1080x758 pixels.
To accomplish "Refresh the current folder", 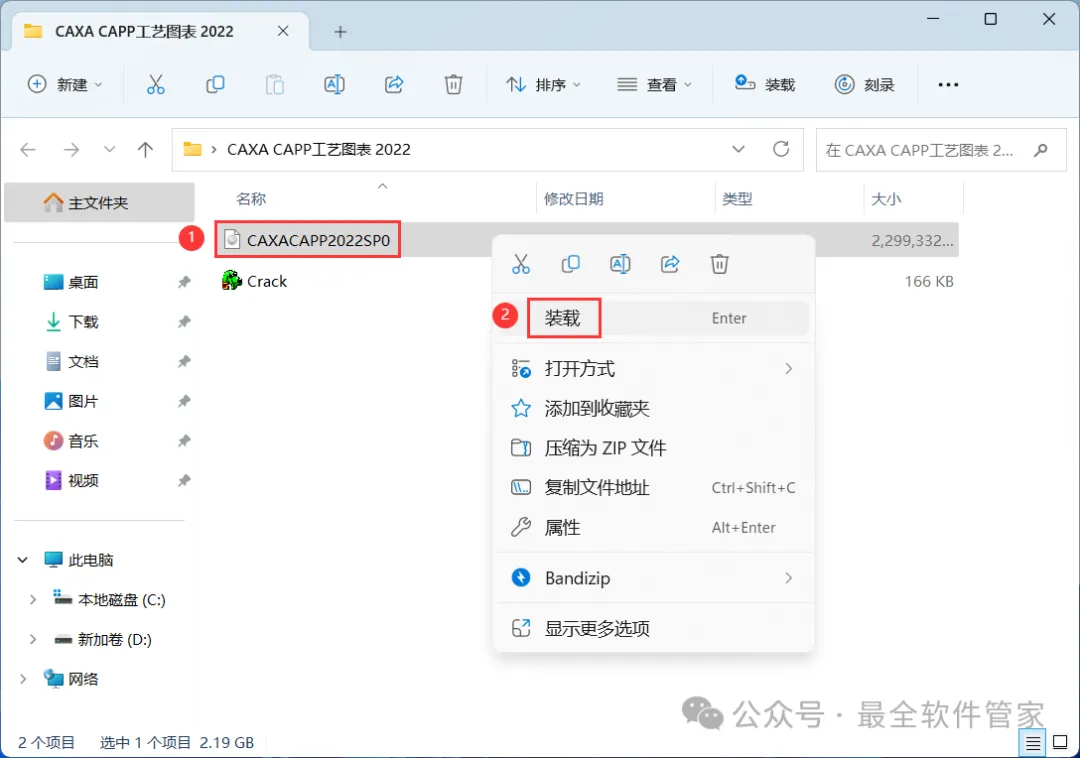I will (781, 149).
